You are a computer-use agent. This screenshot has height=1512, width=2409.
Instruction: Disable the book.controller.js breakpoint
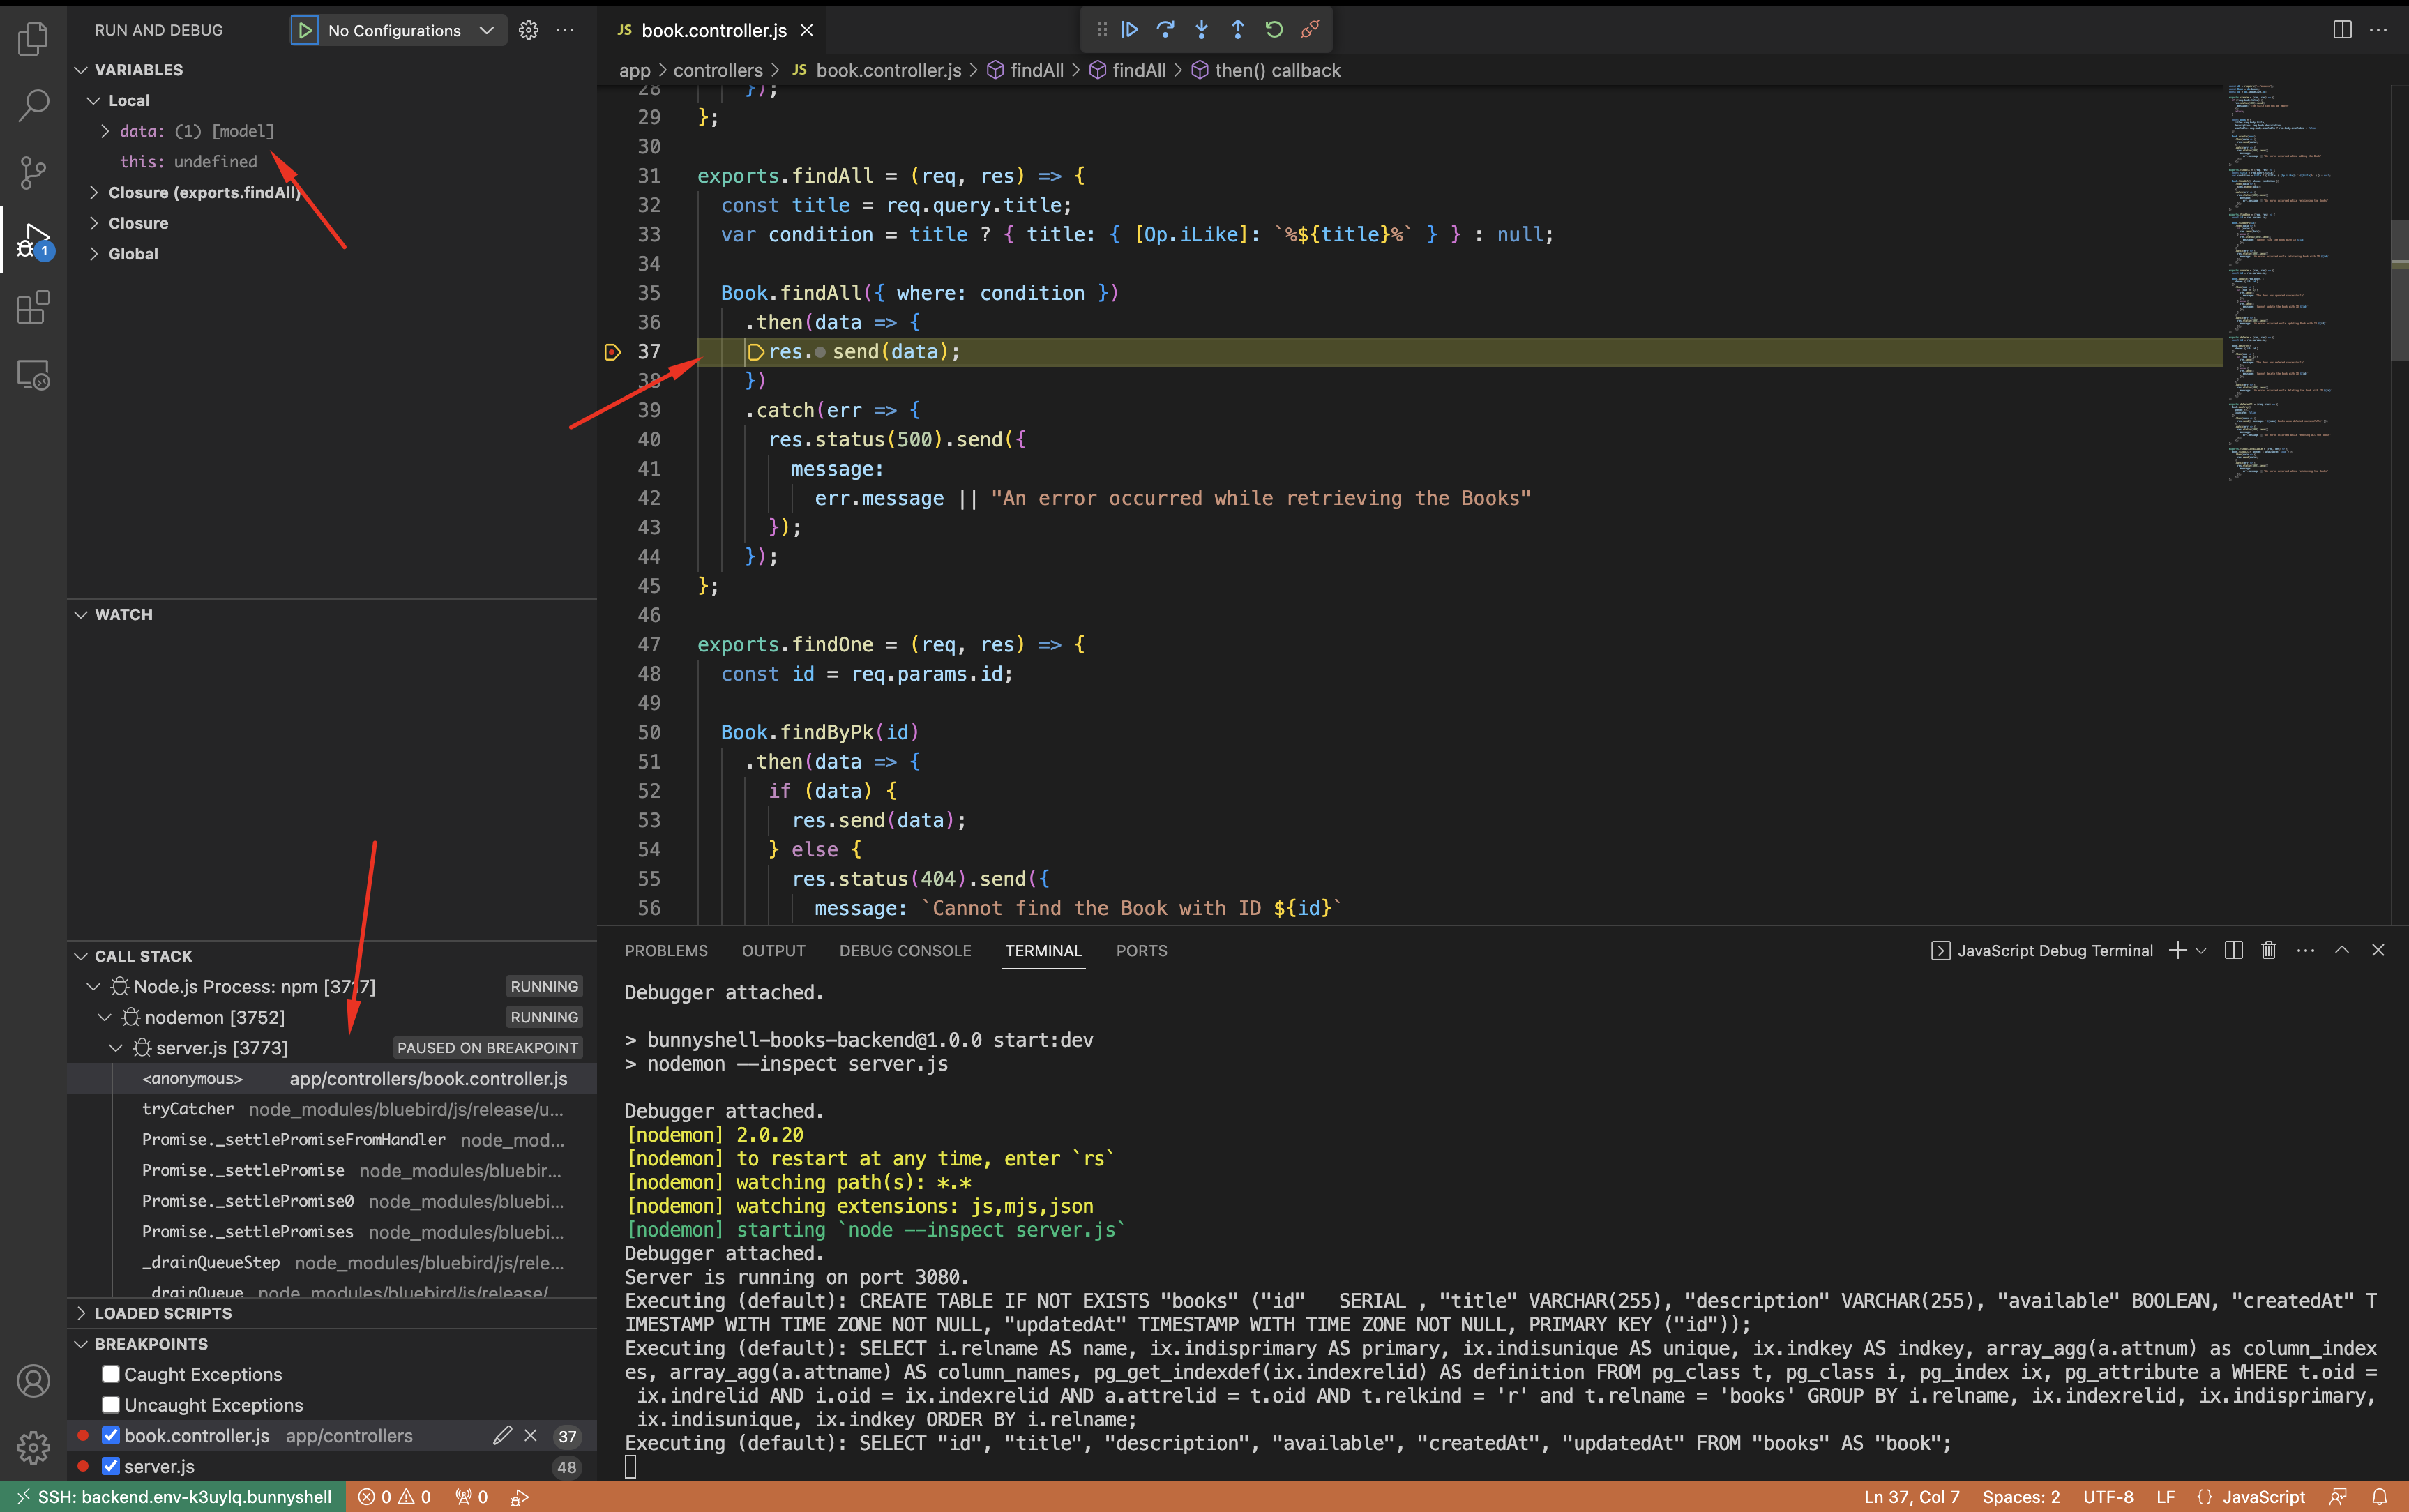[x=111, y=1436]
